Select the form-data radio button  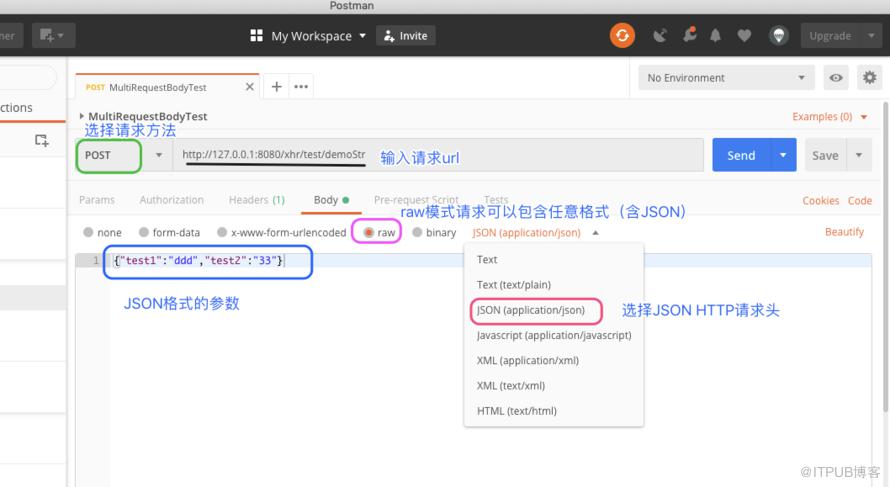click(x=144, y=232)
